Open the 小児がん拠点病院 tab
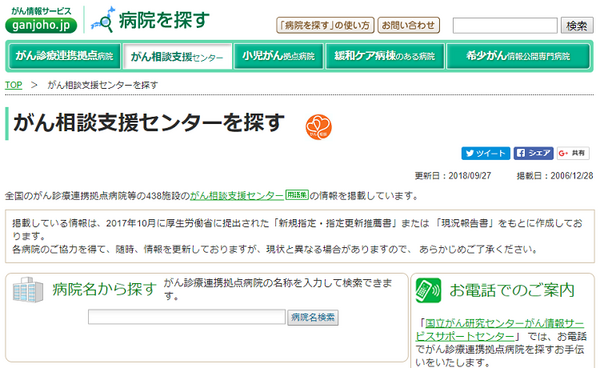This screenshot has height=368, width=600. pyautogui.click(x=279, y=56)
